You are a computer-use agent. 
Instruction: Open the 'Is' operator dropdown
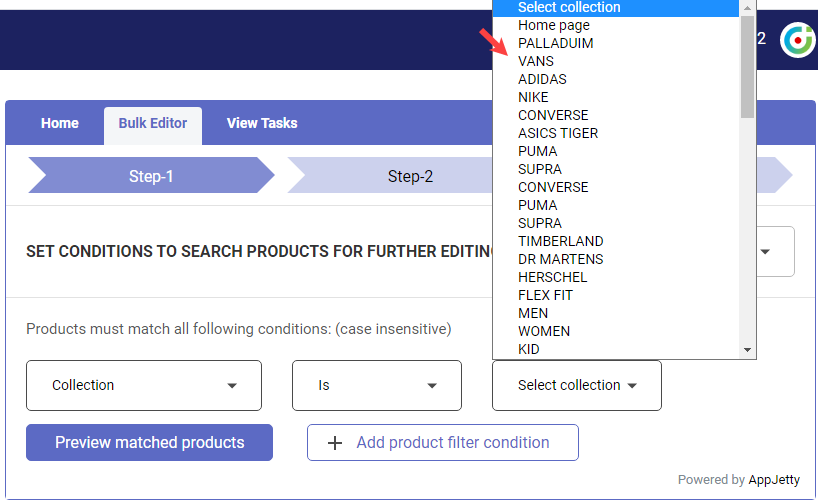[377, 385]
